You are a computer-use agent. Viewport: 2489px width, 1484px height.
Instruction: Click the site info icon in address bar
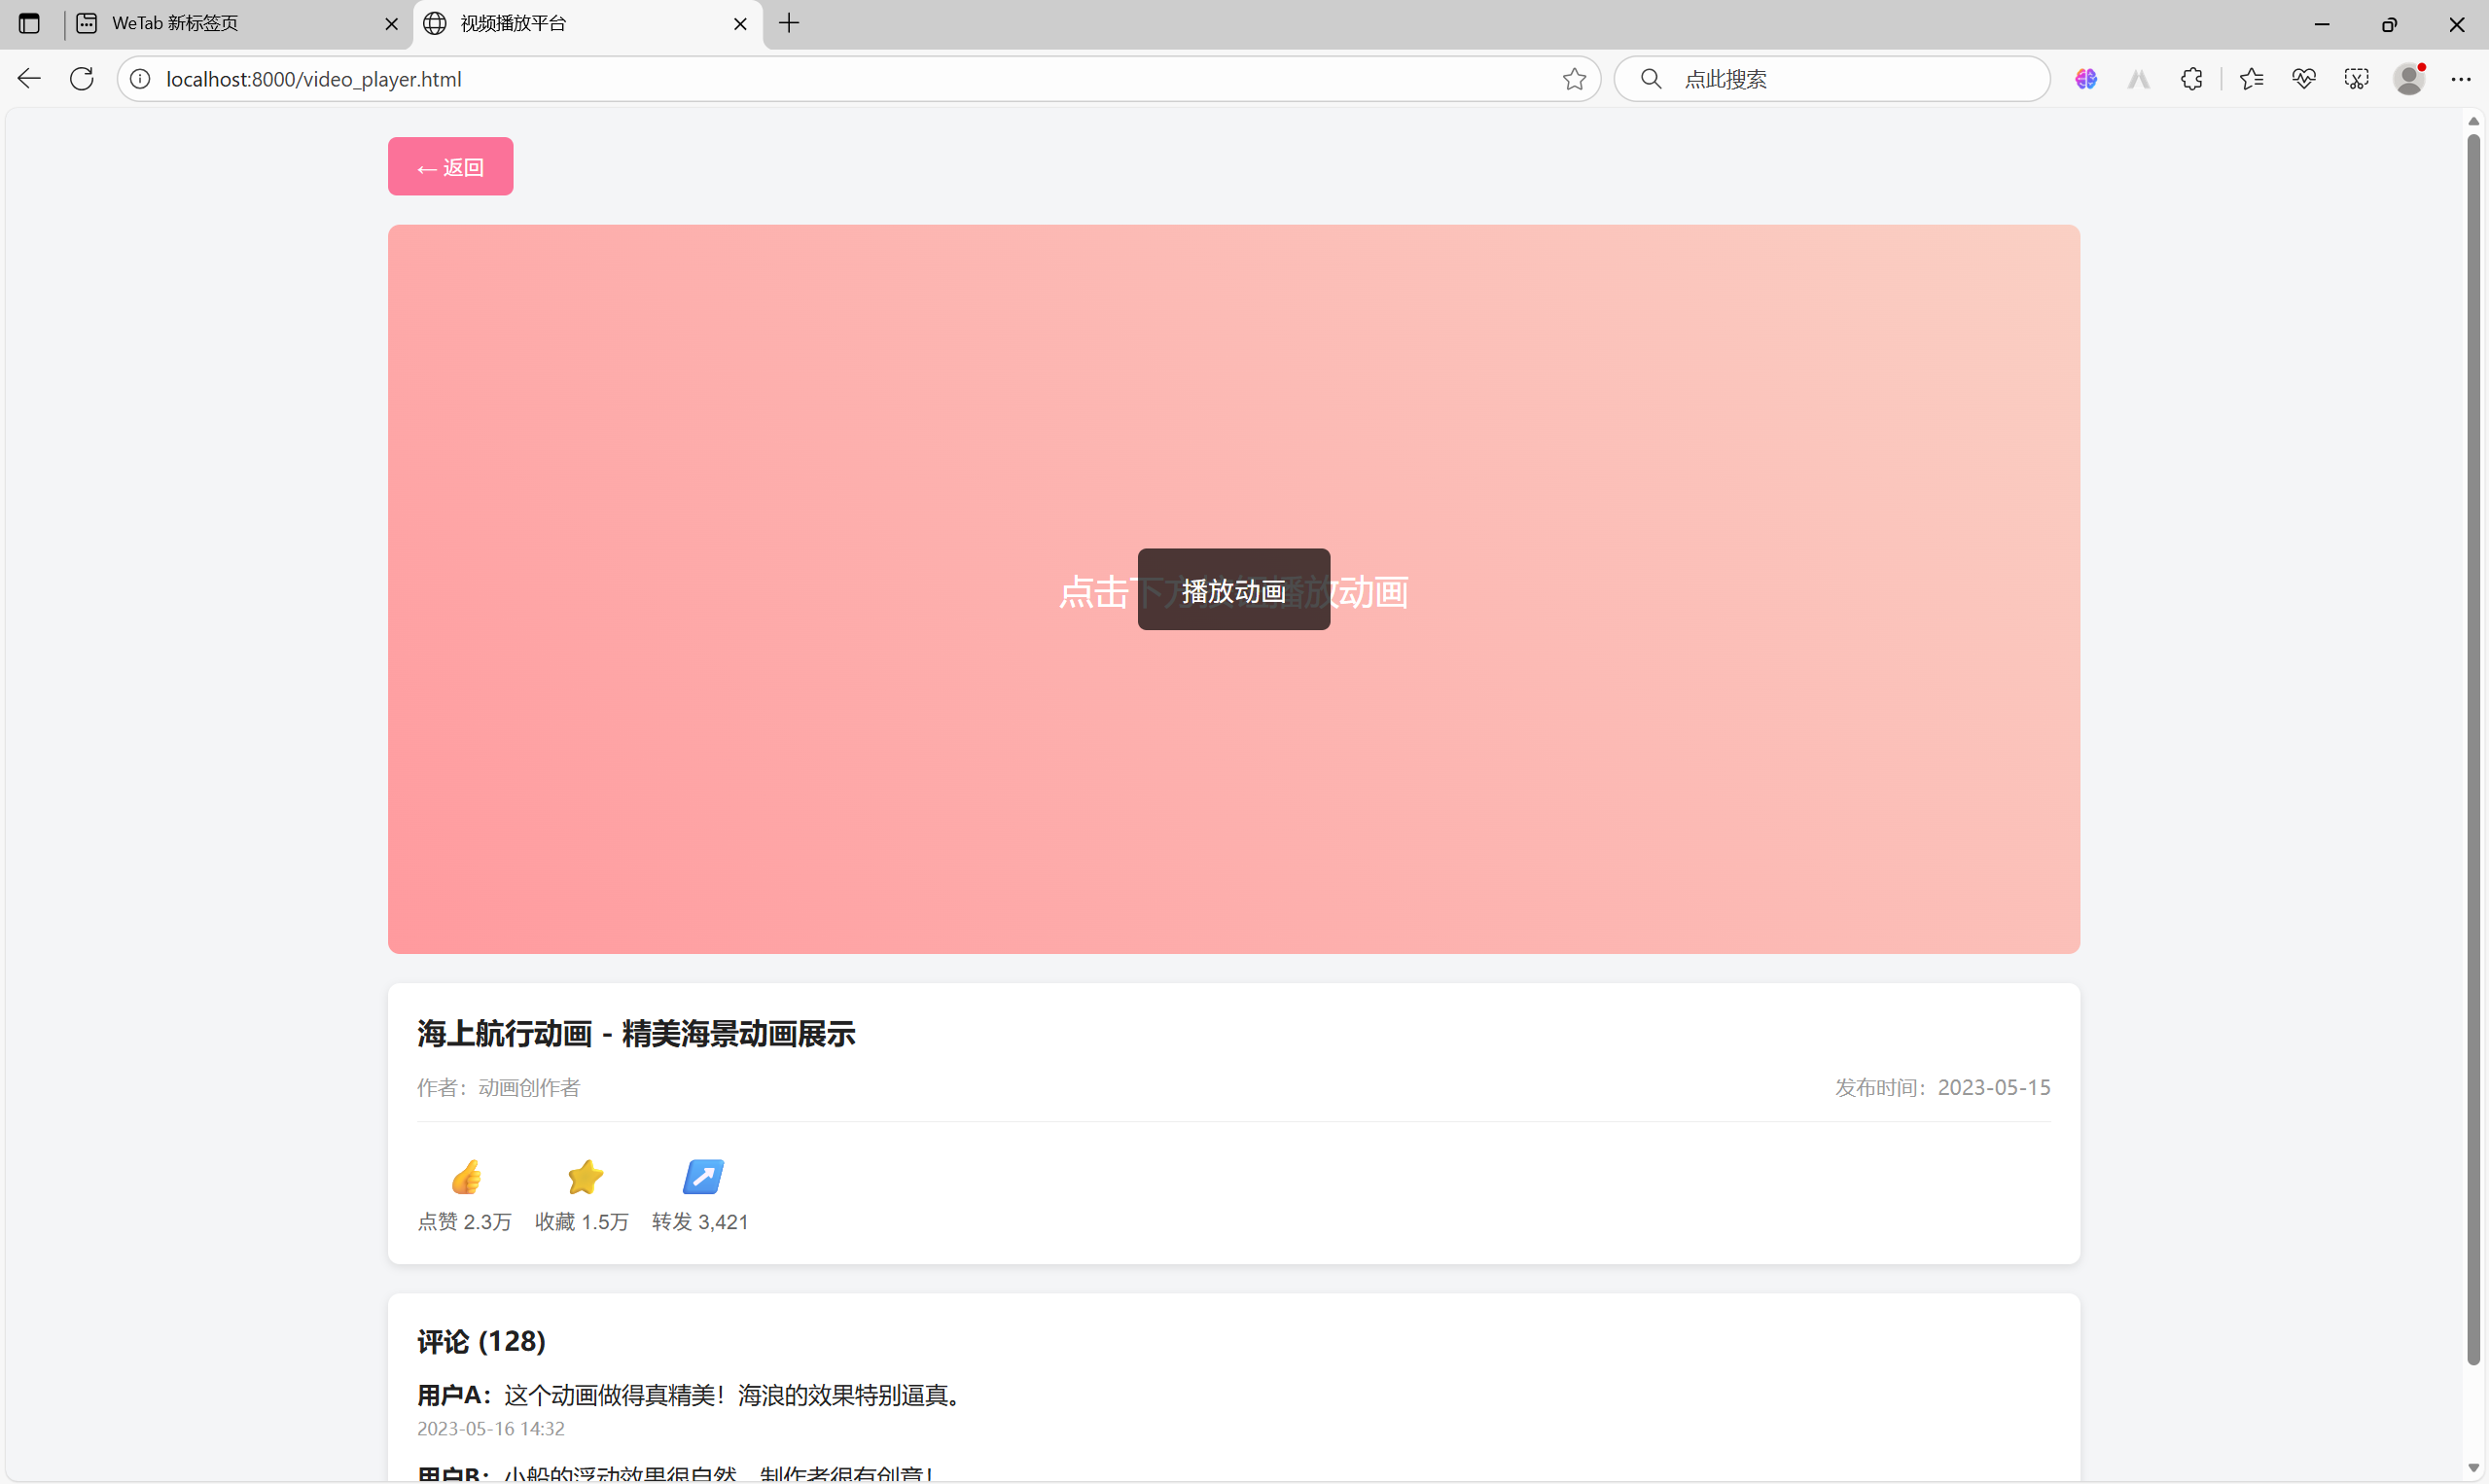139,79
